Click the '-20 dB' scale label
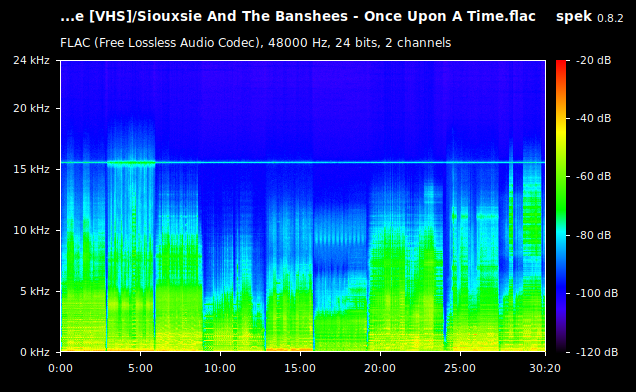636x392 pixels. [x=593, y=60]
